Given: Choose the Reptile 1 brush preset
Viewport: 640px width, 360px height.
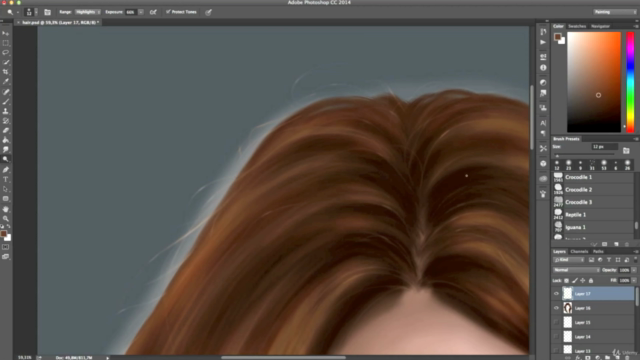Looking at the screenshot, I should click(593, 215).
